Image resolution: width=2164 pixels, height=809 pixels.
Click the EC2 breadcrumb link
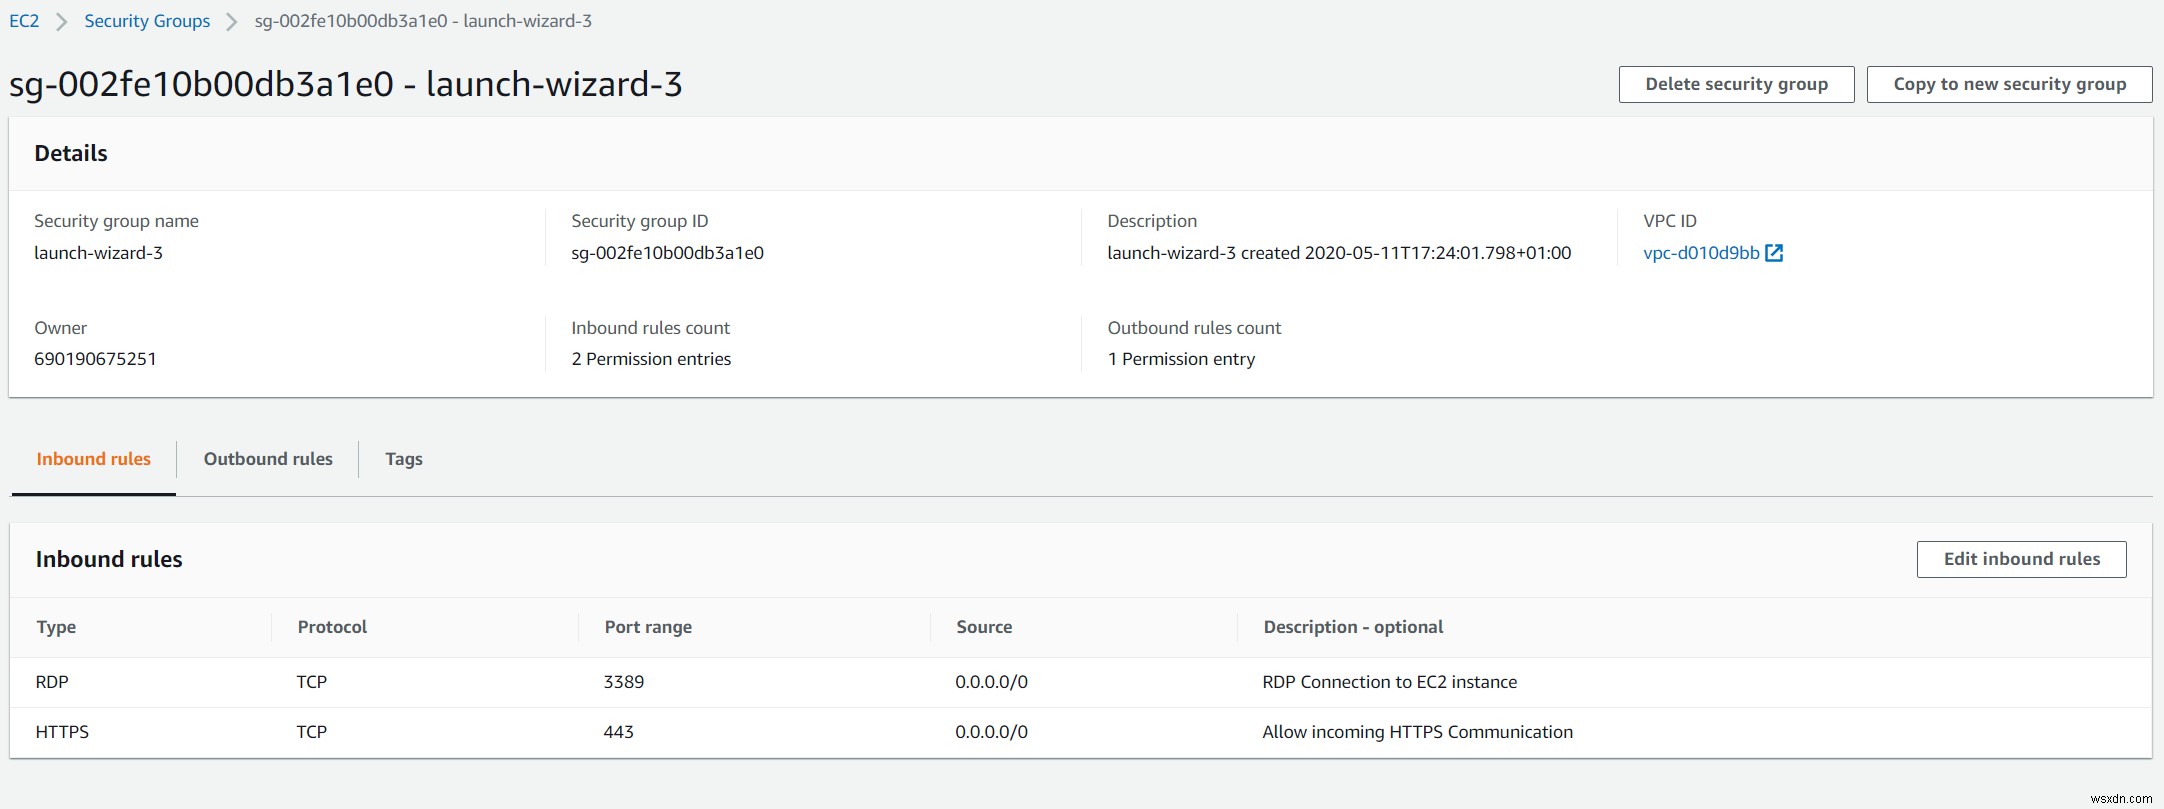pyautogui.click(x=24, y=21)
